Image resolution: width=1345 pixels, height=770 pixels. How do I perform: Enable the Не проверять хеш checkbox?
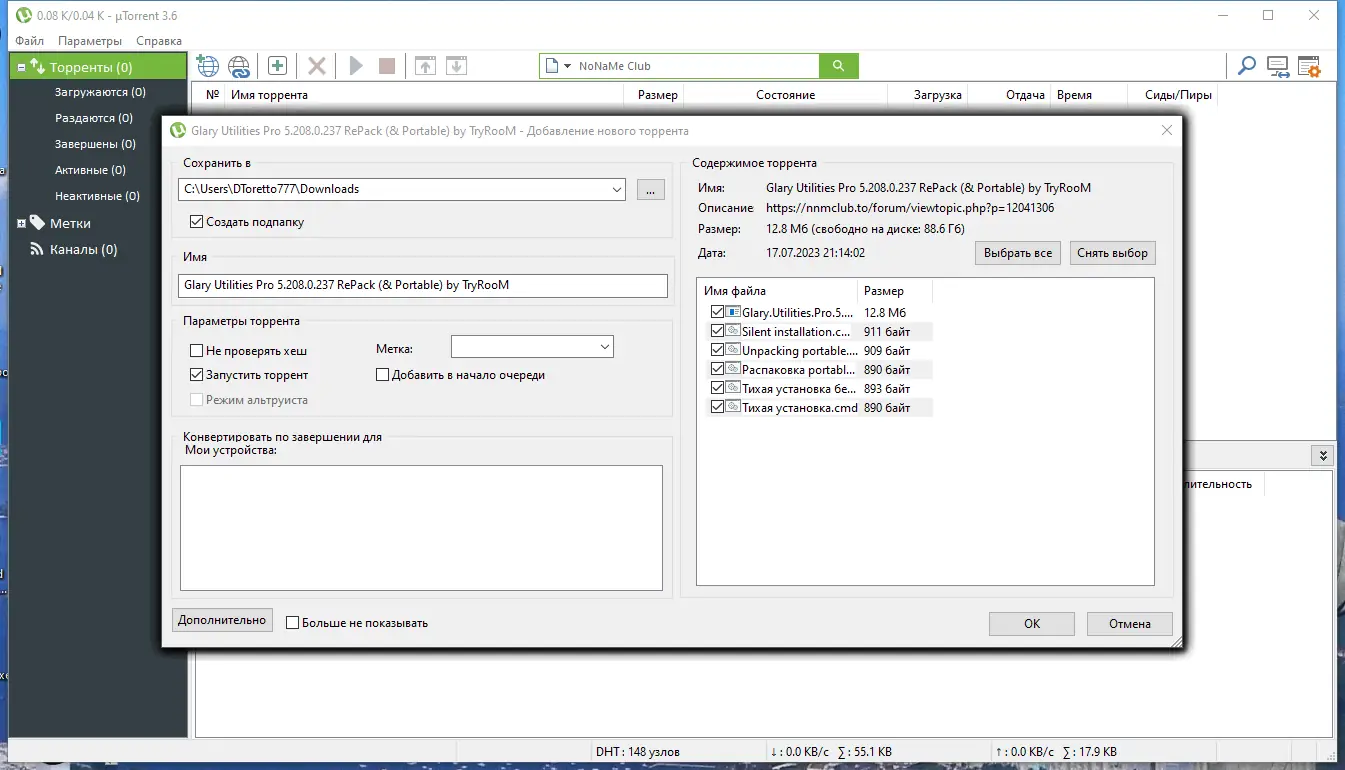pyautogui.click(x=196, y=351)
